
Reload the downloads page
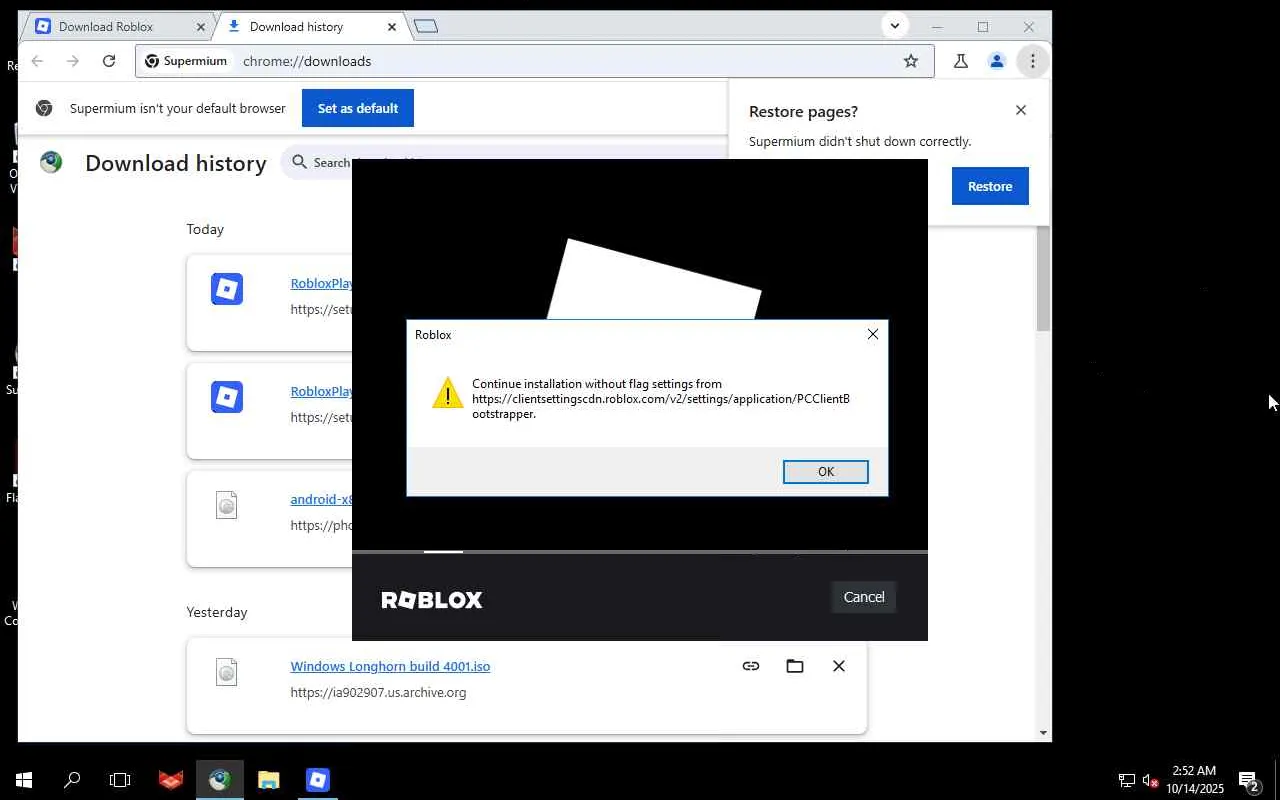click(x=109, y=61)
